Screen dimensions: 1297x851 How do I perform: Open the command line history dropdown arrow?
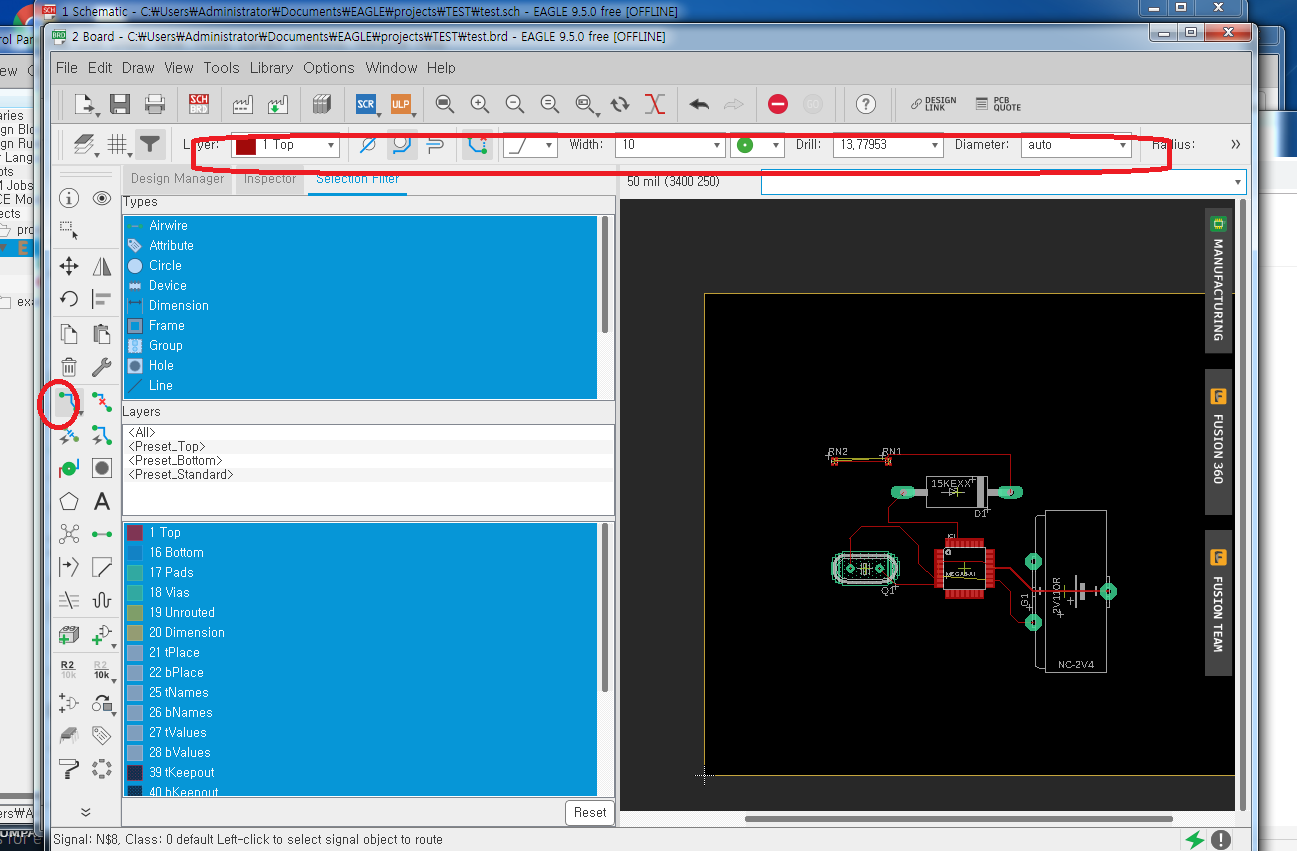tap(1239, 182)
